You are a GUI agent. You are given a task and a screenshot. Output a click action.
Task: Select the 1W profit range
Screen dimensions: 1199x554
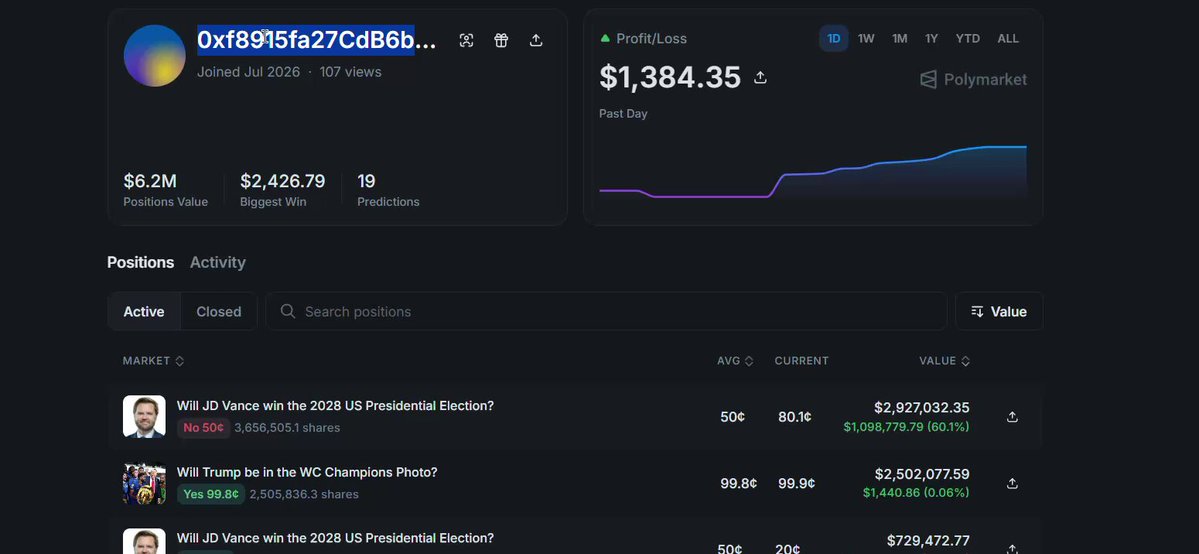pos(866,38)
